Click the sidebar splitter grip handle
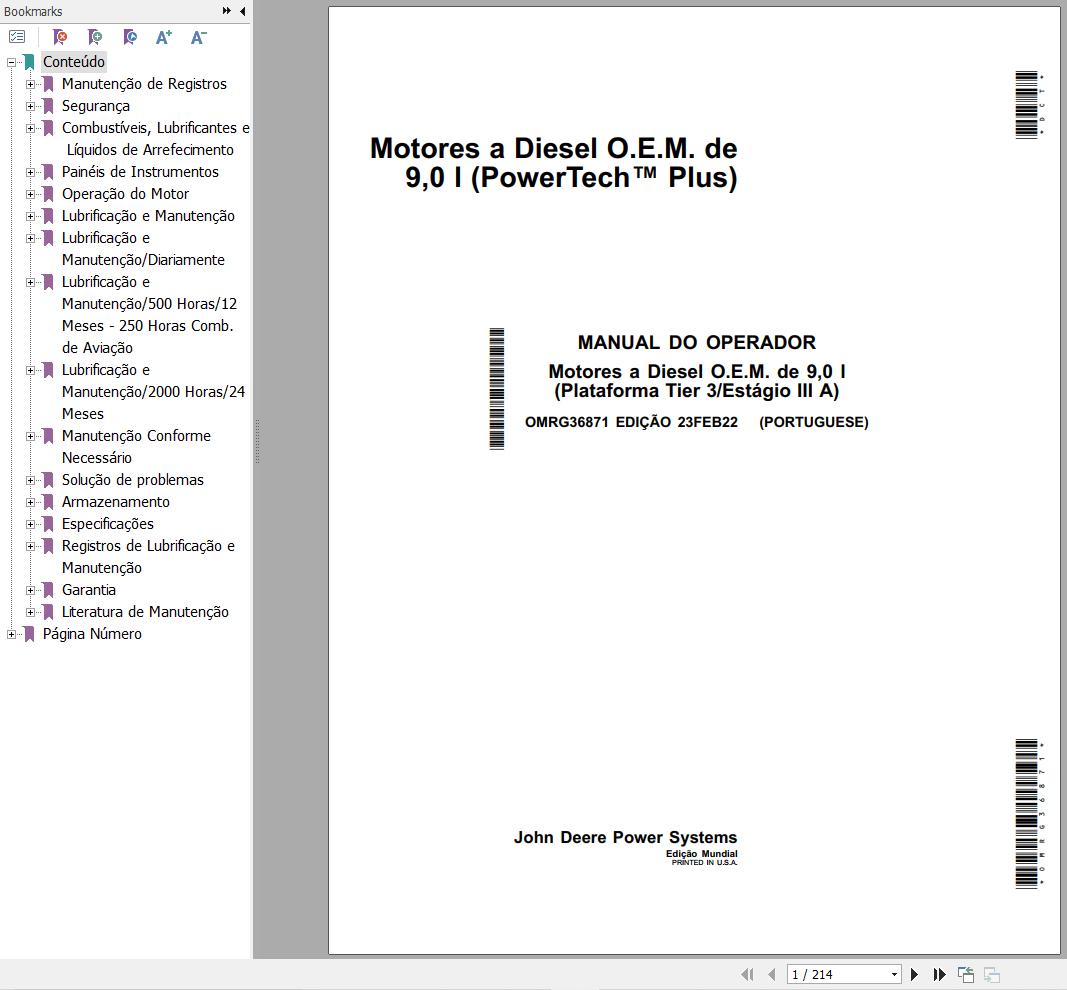 tap(257, 442)
